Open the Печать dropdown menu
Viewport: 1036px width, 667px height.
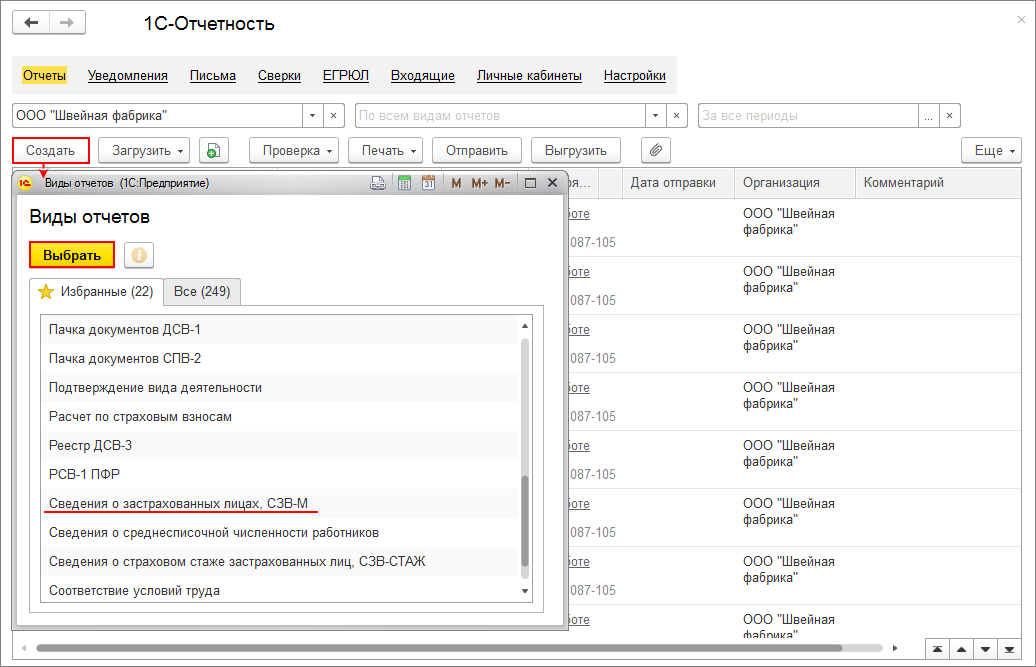coord(385,151)
